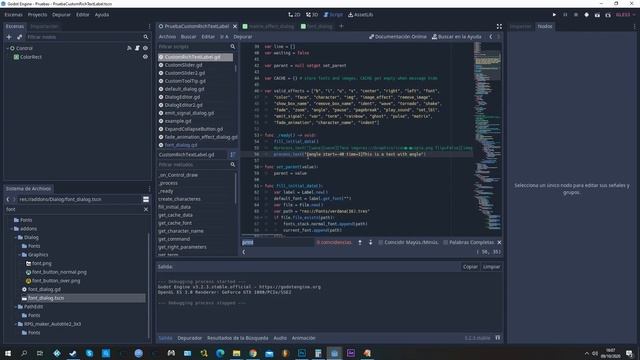Open example.gd script
The image size is (640, 360).
tap(178, 121)
